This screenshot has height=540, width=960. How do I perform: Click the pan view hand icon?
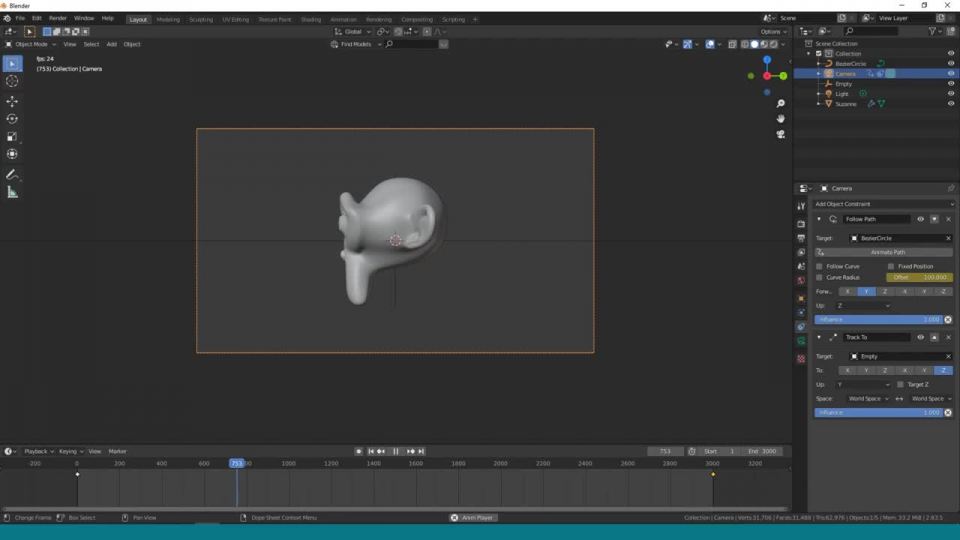[781, 118]
